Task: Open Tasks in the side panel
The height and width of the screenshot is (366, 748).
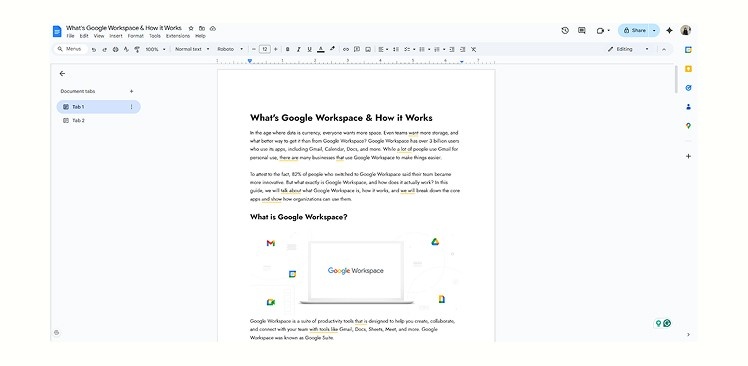Action: pos(688,88)
